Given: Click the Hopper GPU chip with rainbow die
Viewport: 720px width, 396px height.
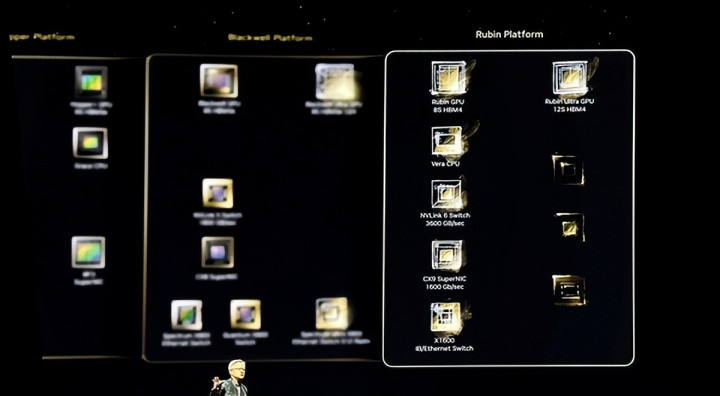Looking at the screenshot, I should [x=91, y=82].
